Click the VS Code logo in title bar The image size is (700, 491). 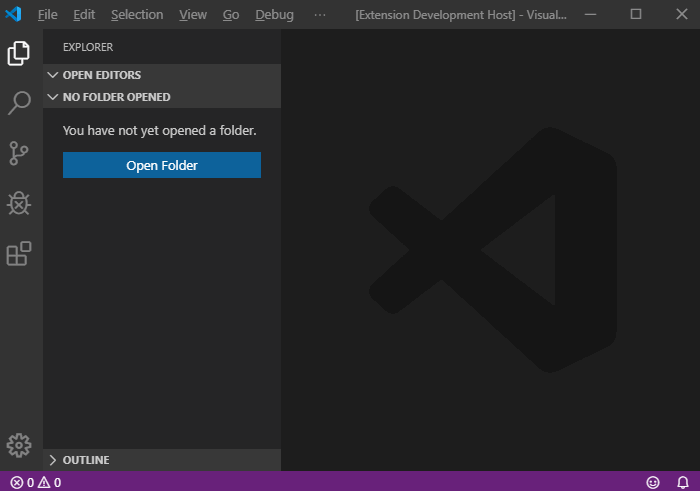13,14
